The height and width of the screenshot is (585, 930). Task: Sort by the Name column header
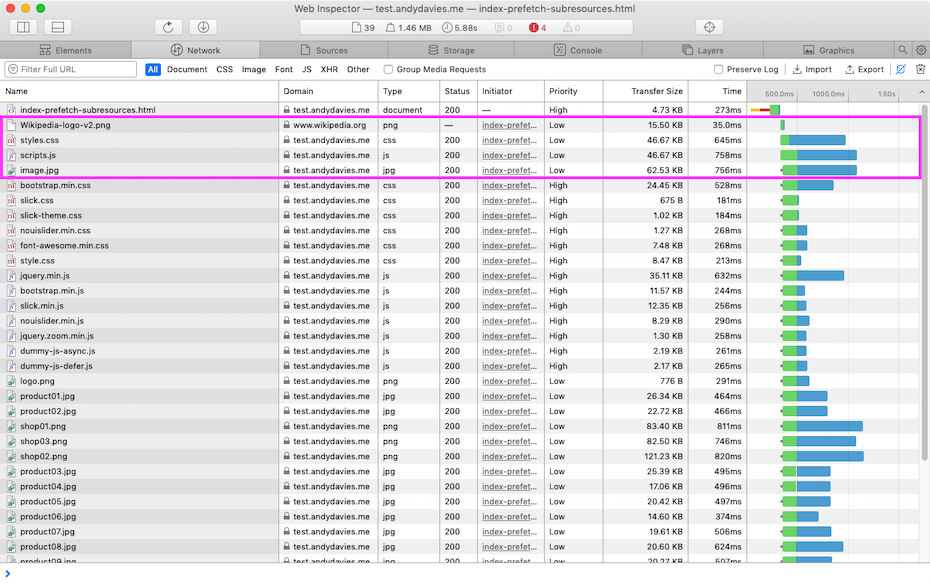(x=139, y=91)
